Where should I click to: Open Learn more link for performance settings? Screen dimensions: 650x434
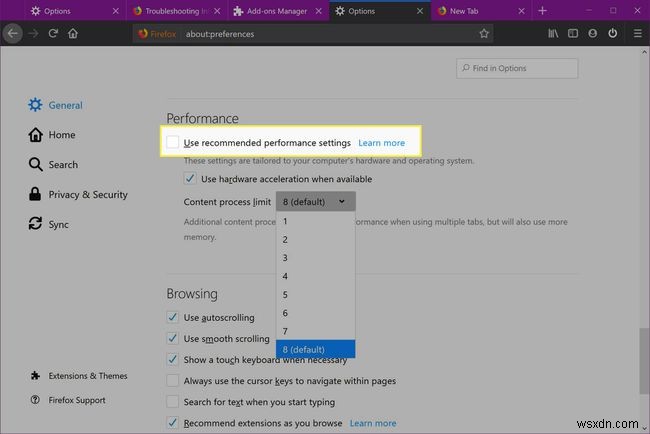point(381,143)
